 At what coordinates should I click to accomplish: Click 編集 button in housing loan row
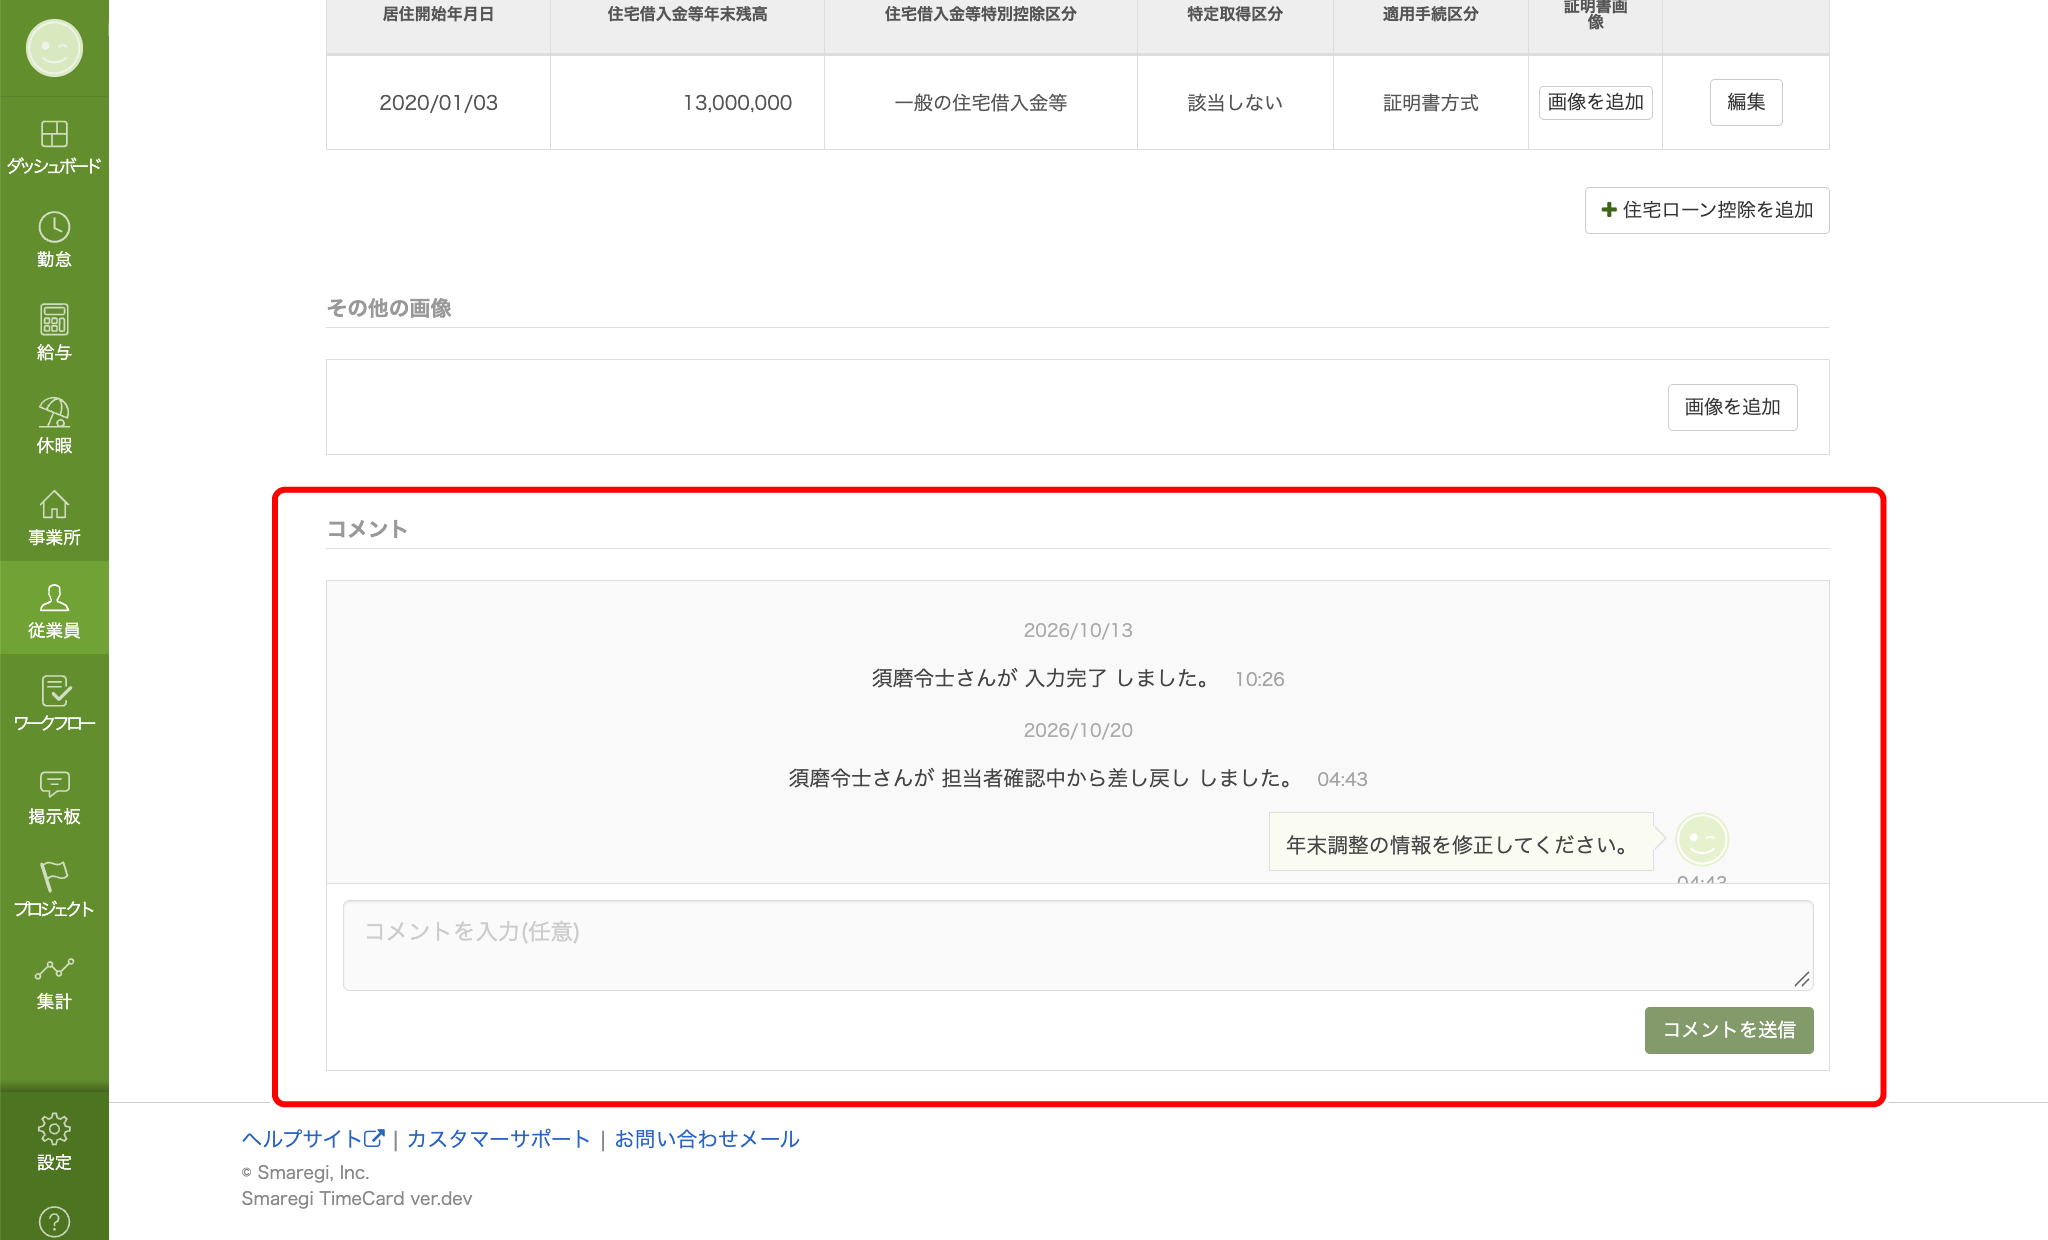[1746, 102]
